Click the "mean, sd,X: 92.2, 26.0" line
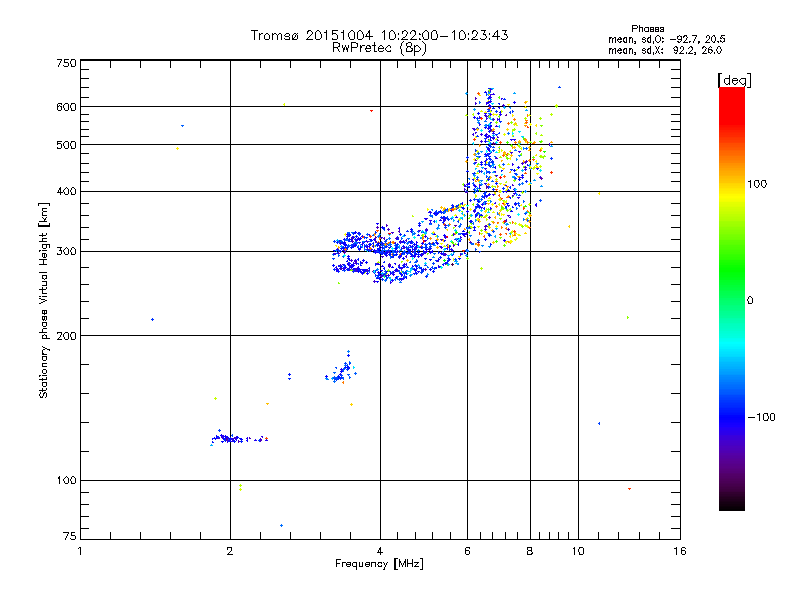800x600 pixels. pyautogui.click(x=665, y=51)
